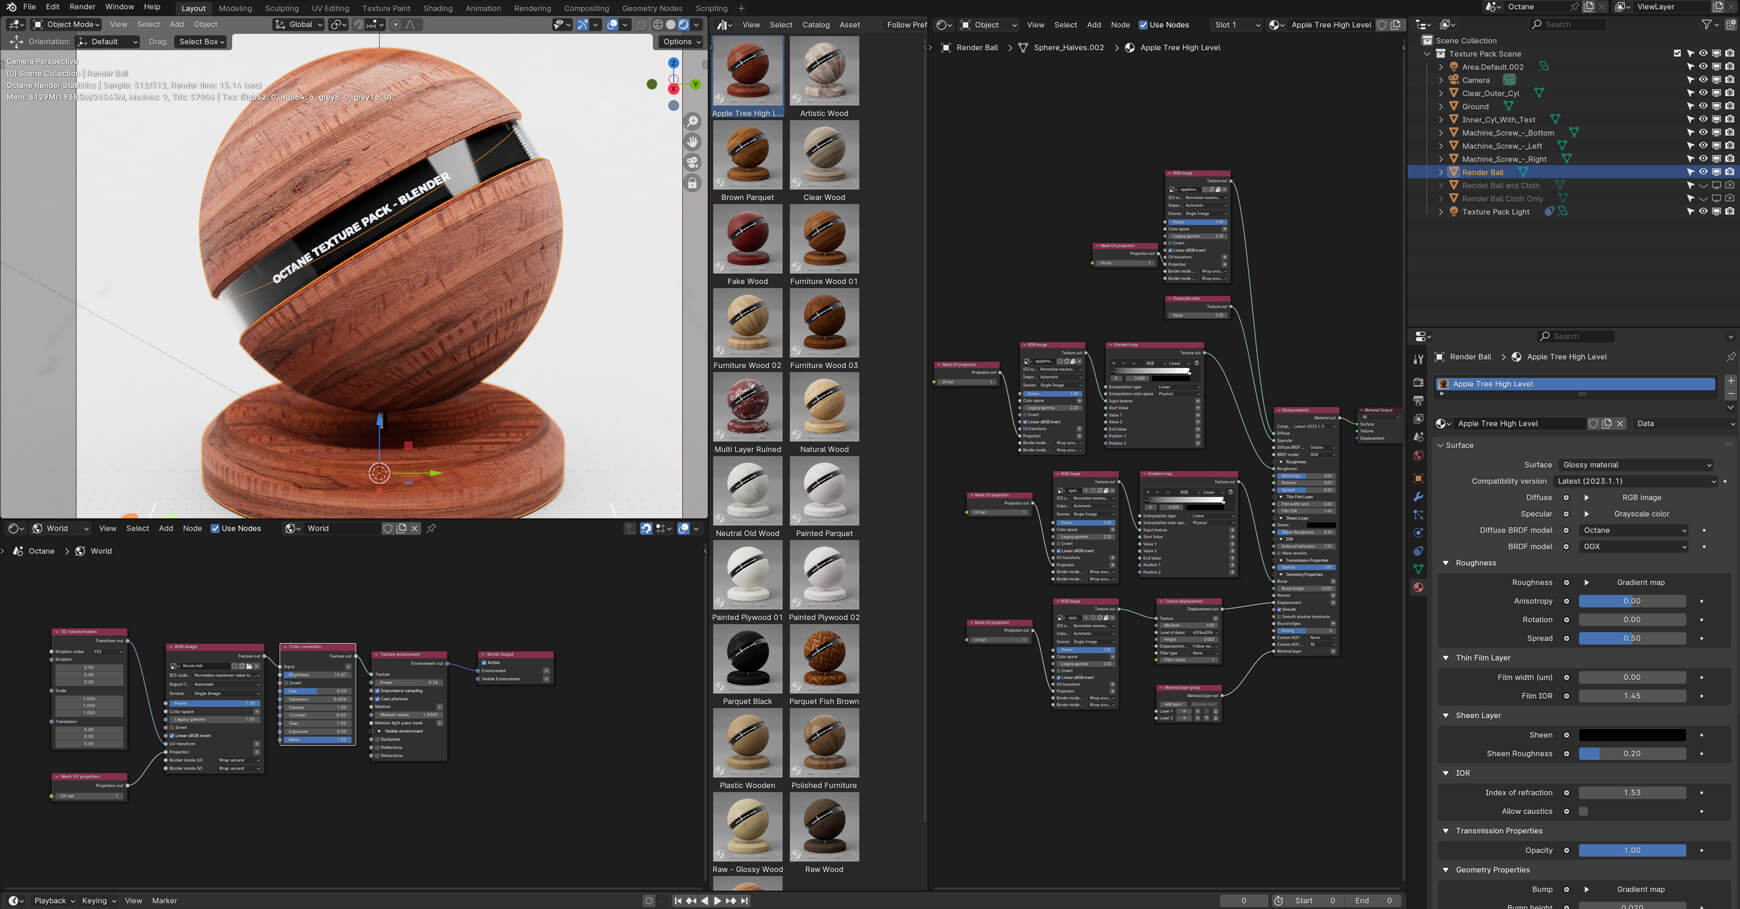Hide Clear_Outer_Cyl with eye icon
This screenshot has height=909, width=1740.
1703,93
